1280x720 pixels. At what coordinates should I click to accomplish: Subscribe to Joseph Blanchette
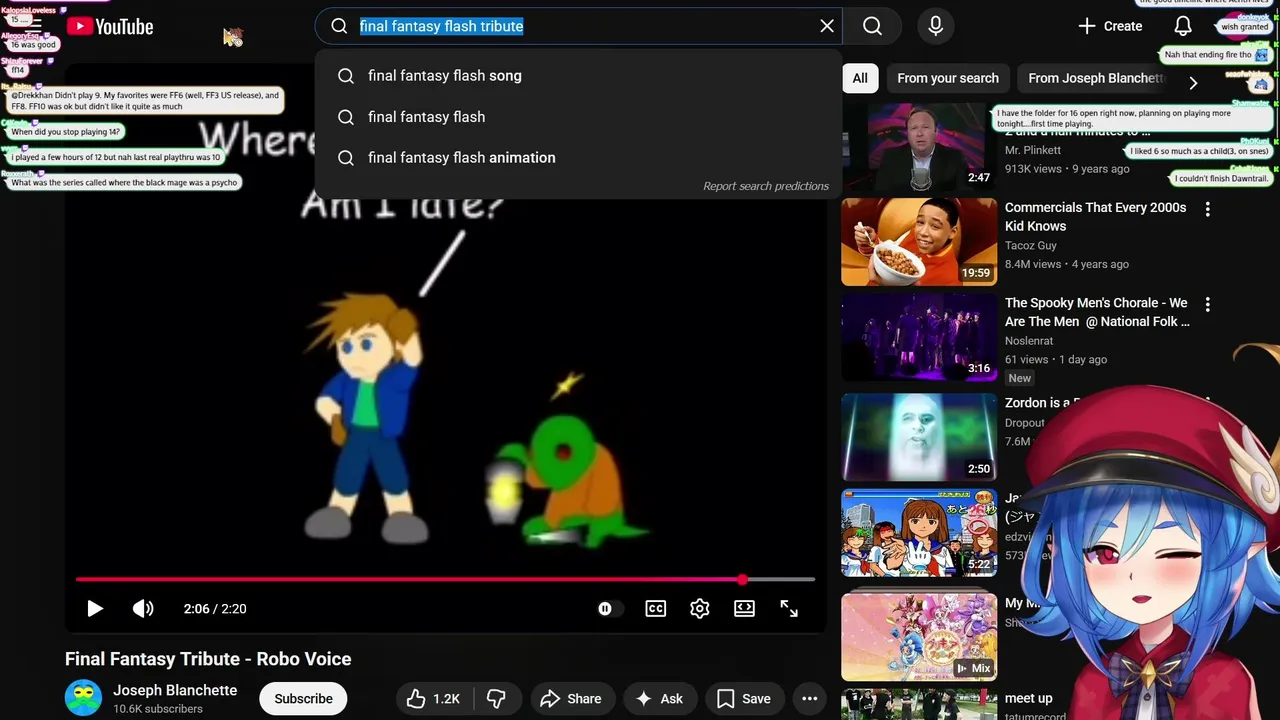[x=303, y=698]
